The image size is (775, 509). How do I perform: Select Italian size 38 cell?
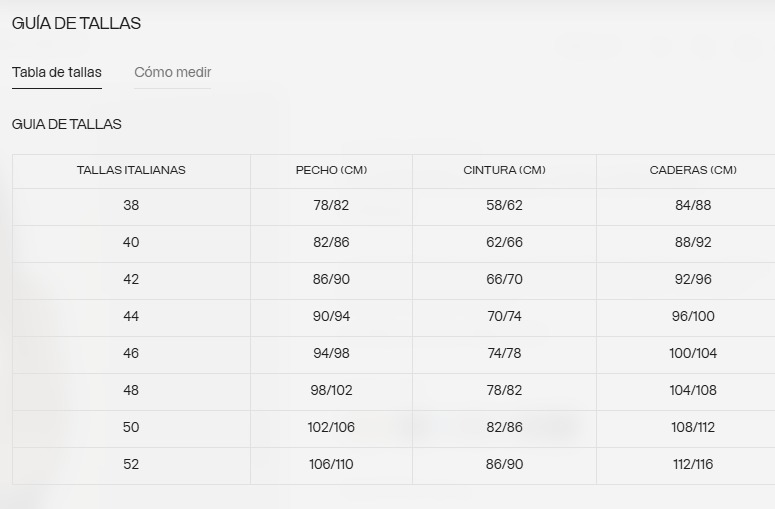(131, 205)
